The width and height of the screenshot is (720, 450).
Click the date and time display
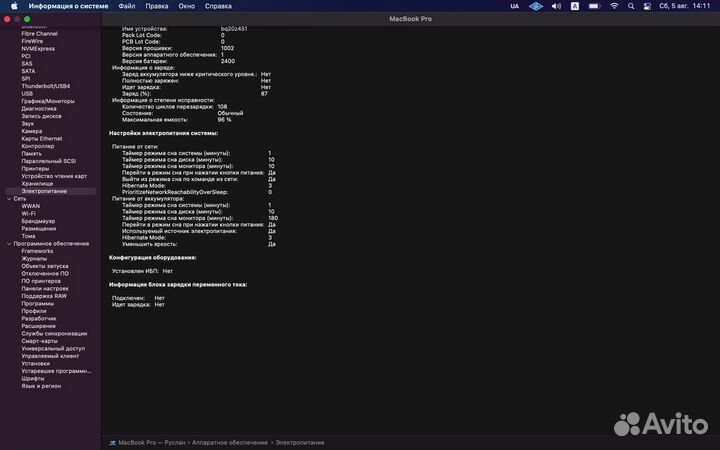(x=685, y=6)
